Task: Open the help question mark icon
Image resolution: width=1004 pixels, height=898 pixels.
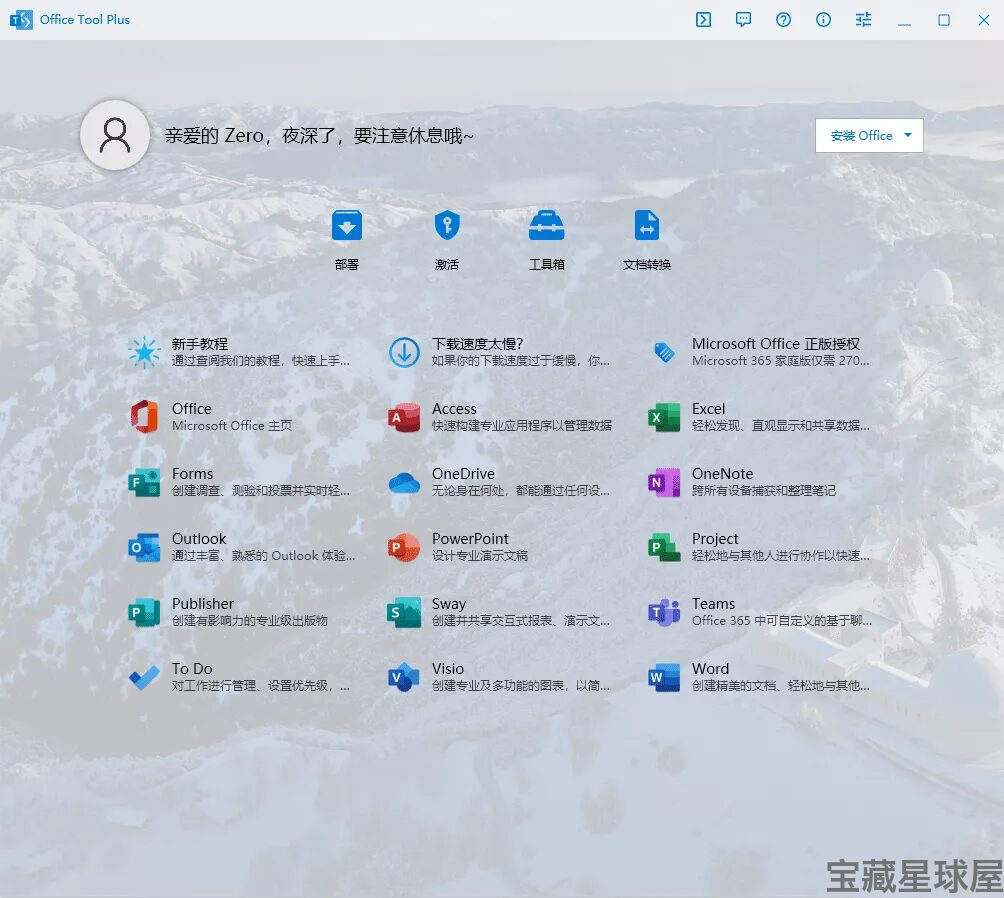Action: coord(783,20)
